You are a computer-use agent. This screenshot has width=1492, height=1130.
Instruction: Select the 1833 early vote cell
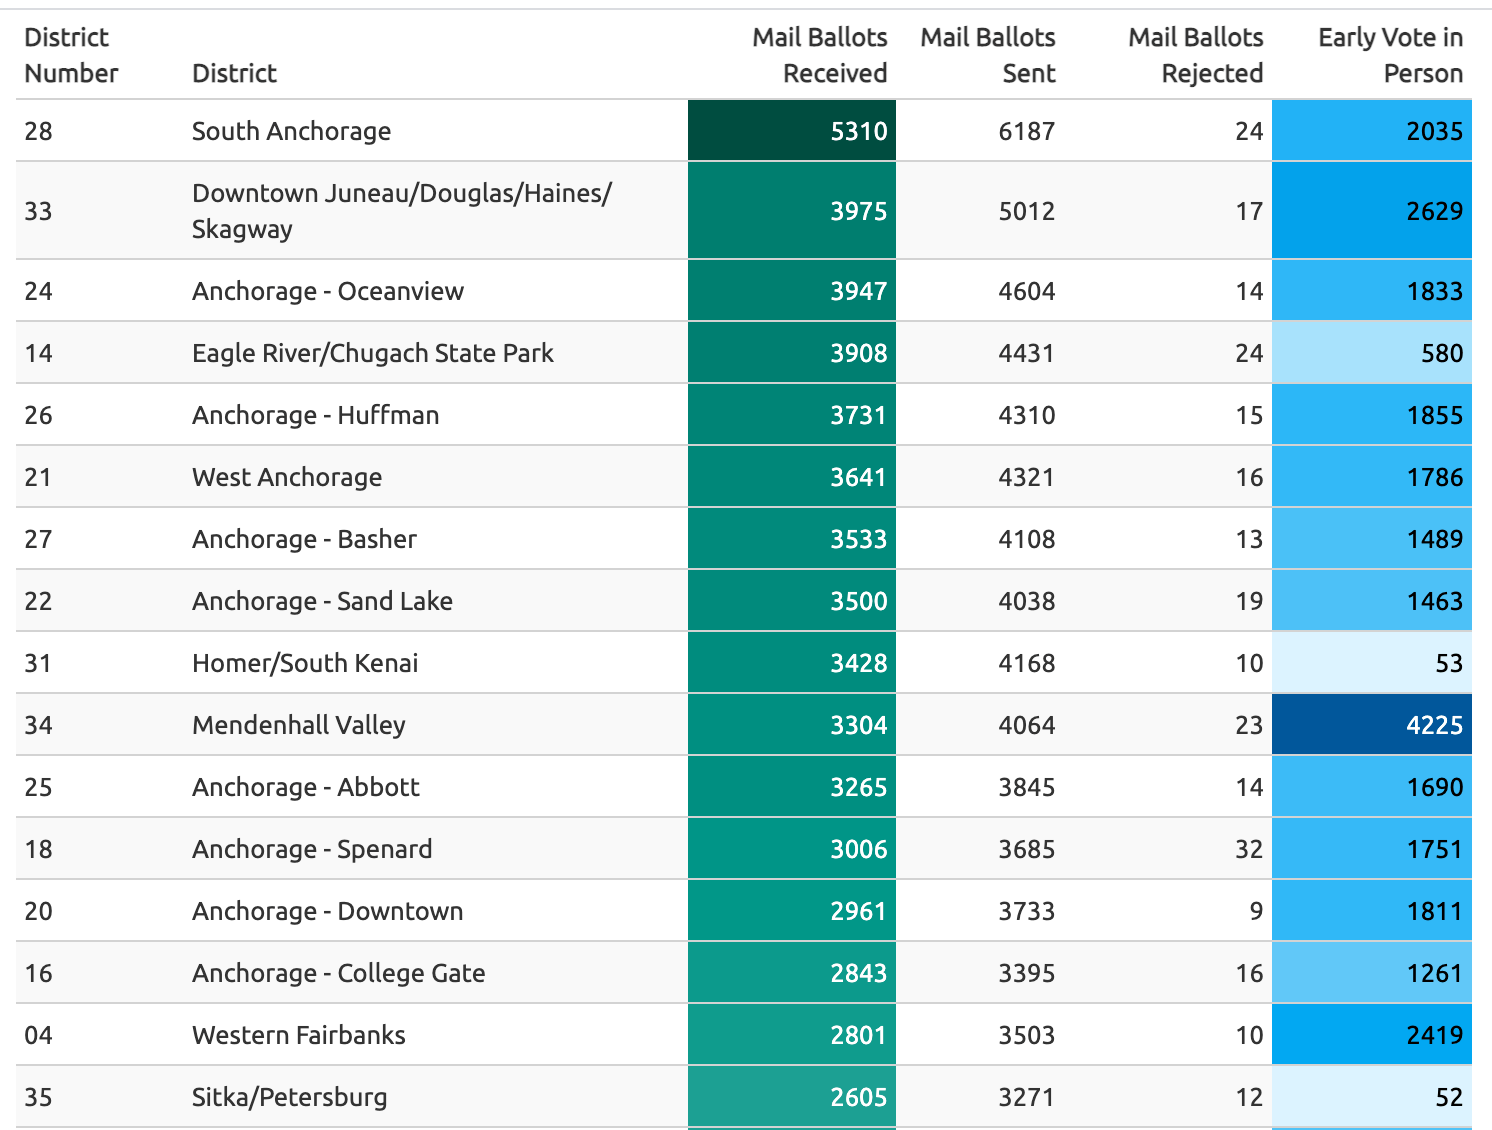pyautogui.click(x=1372, y=291)
